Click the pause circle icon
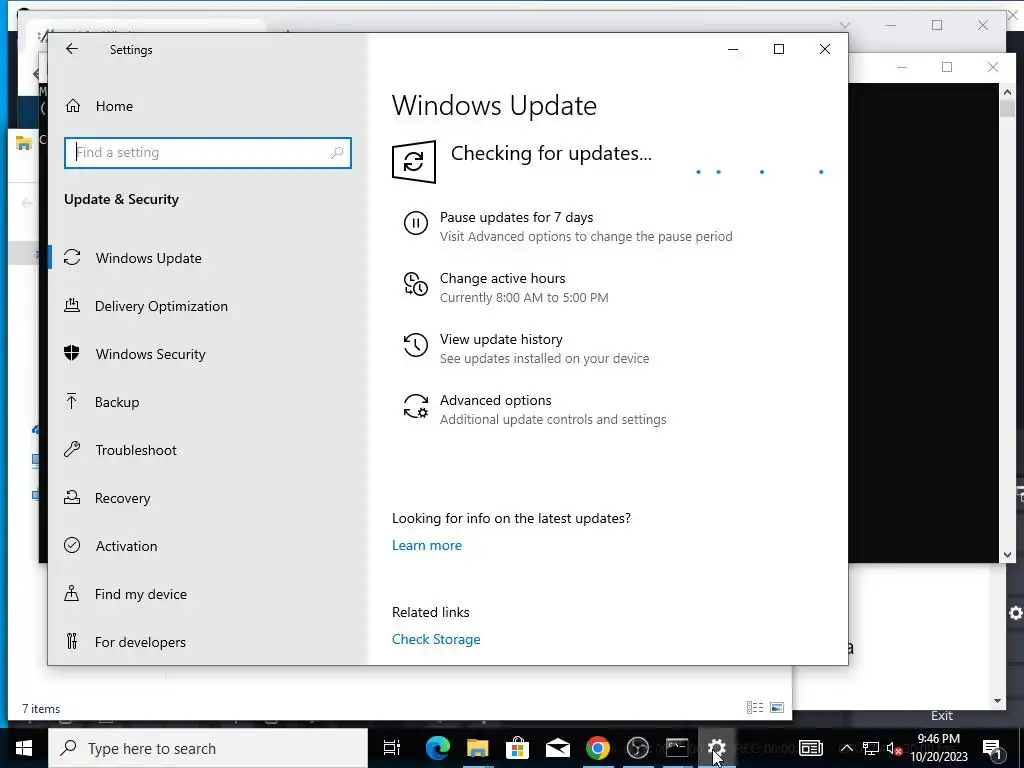Image resolution: width=1024 pixels, height=768 pixels. (415, 223)
